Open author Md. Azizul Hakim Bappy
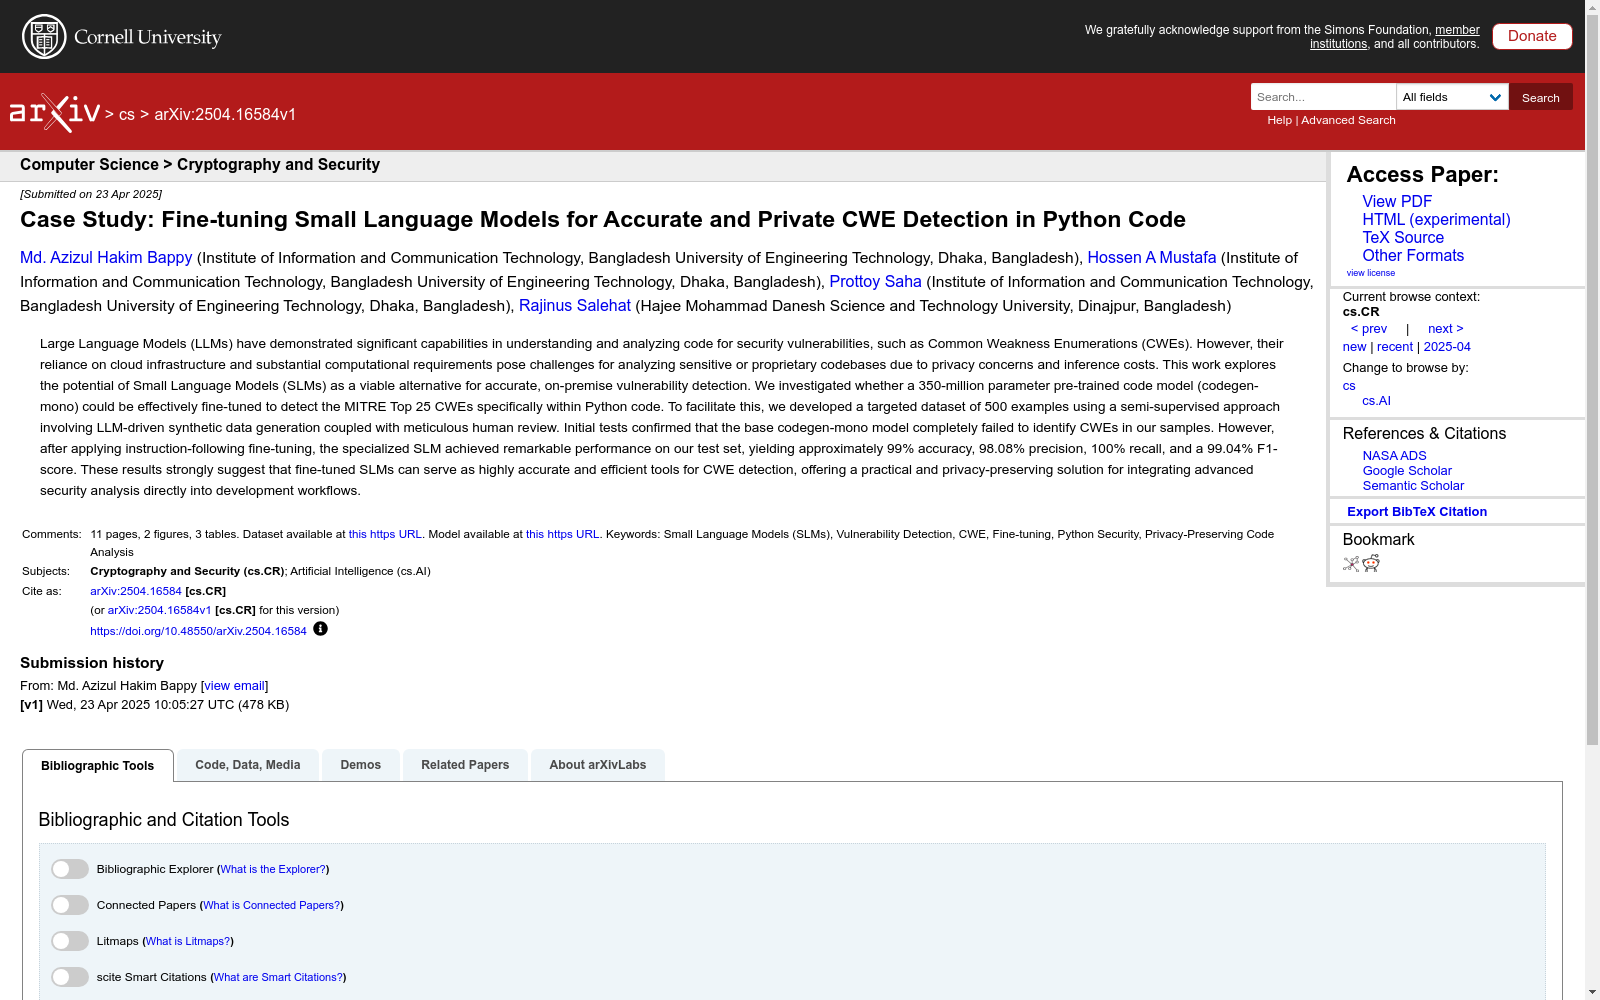Viewport: 1600px width, 1000px height. [106, 258]
